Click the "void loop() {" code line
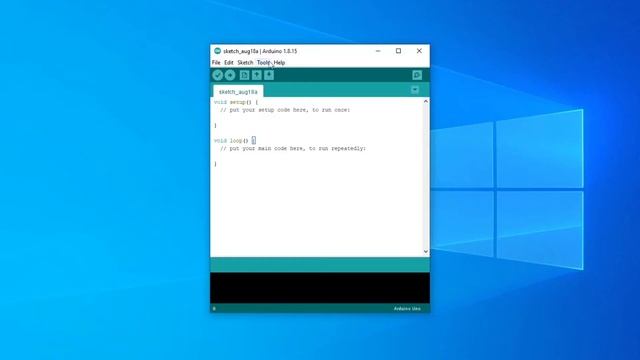This screenshot has height=360, width=640. pyautogui.click(x=235, y=140)
